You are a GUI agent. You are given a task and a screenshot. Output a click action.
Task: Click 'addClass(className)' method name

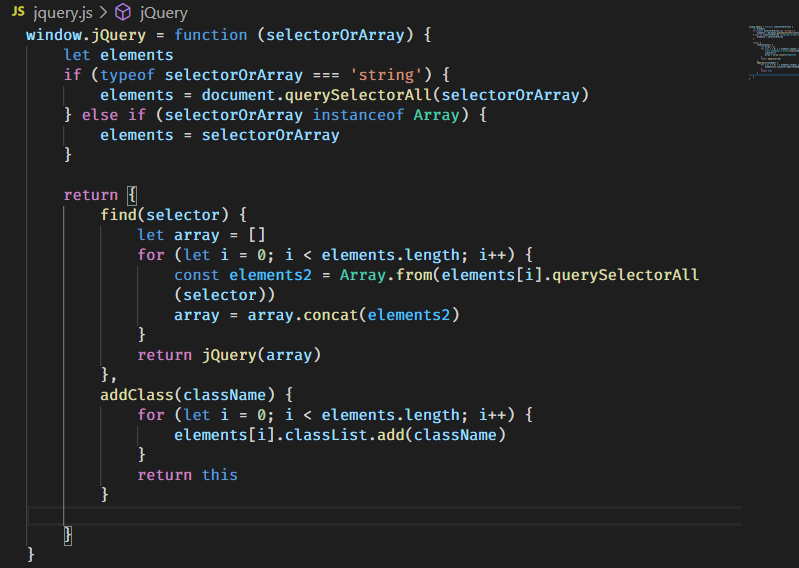tap(187, 395)
